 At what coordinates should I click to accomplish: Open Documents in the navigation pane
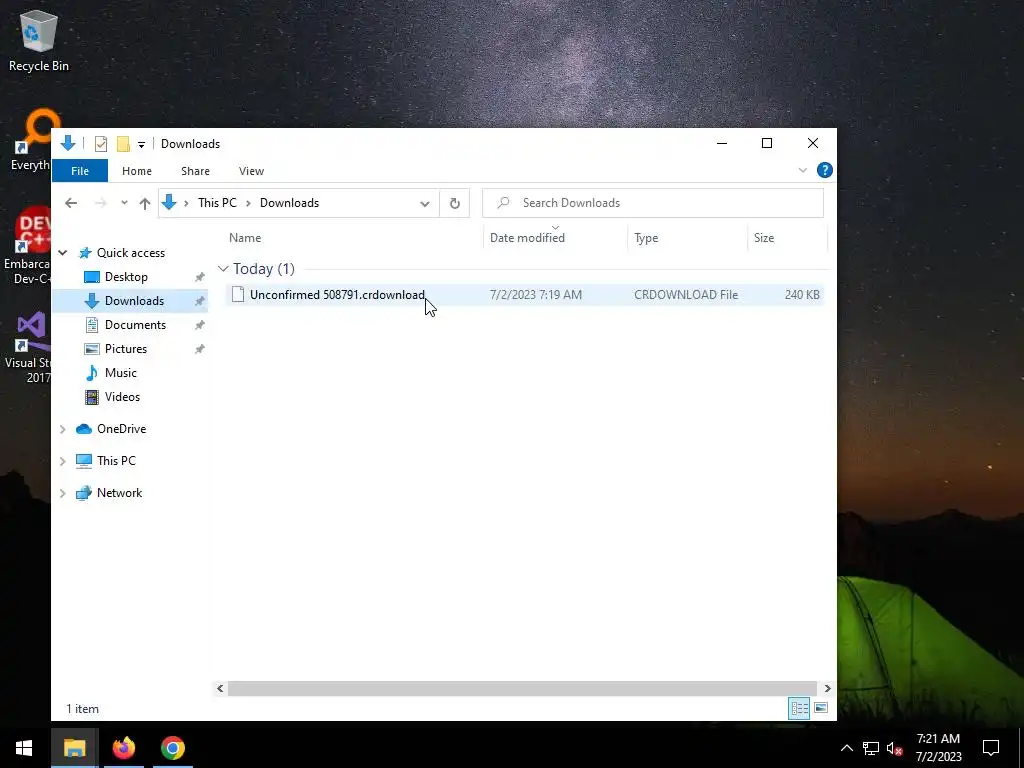click(x=135, y=325)
